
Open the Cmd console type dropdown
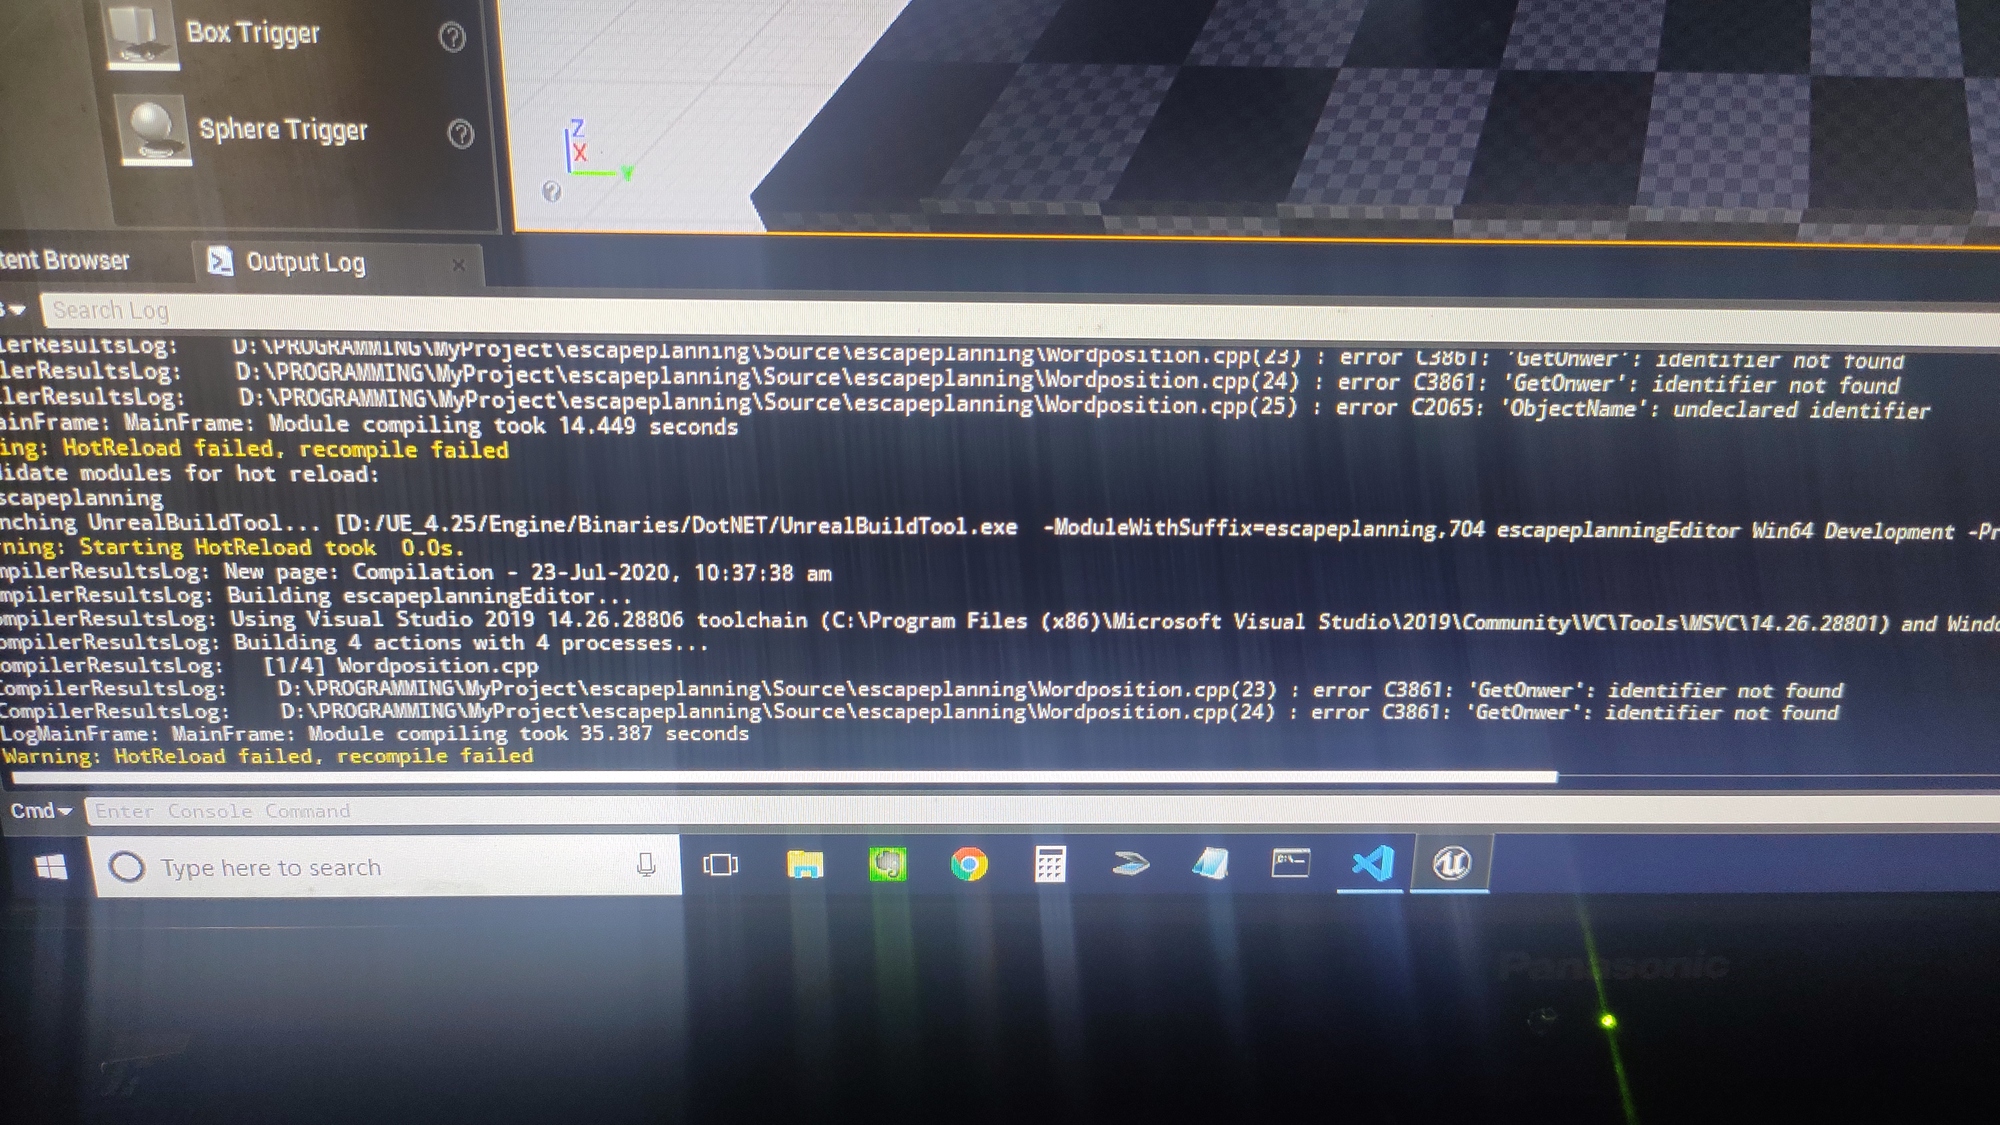[41, 811]
